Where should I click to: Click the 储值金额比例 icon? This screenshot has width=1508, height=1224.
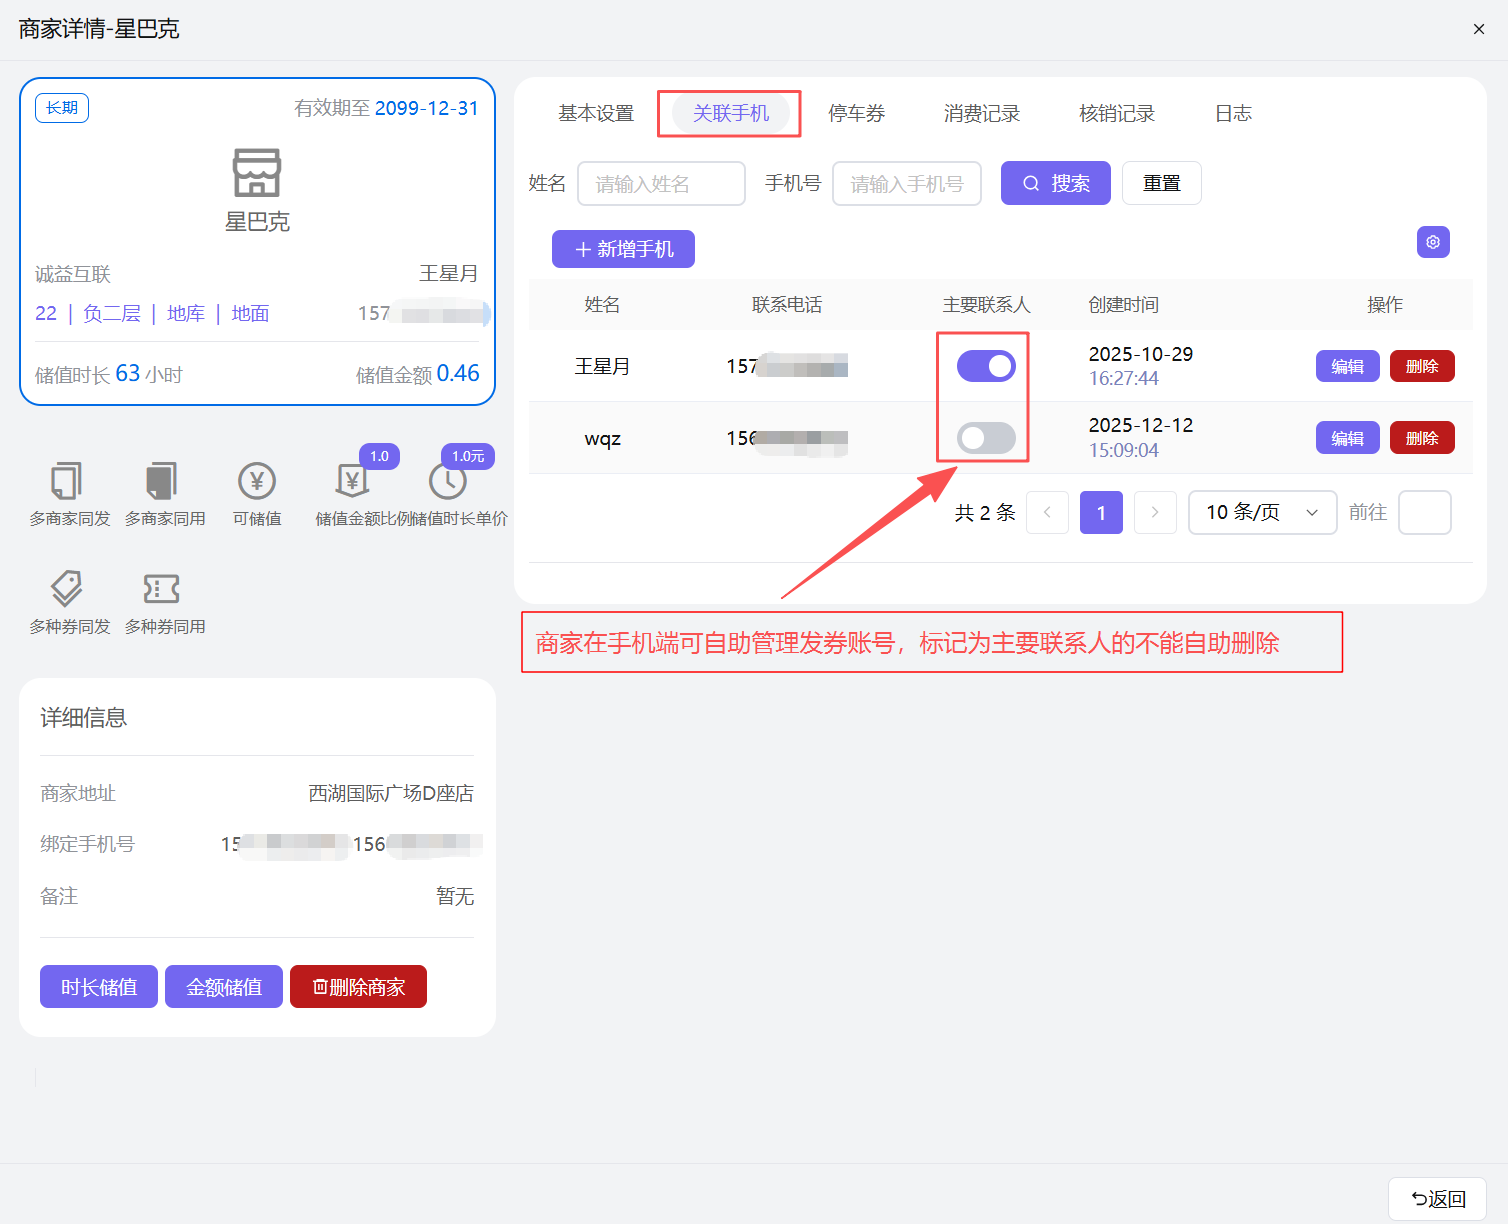click(352, 481)
